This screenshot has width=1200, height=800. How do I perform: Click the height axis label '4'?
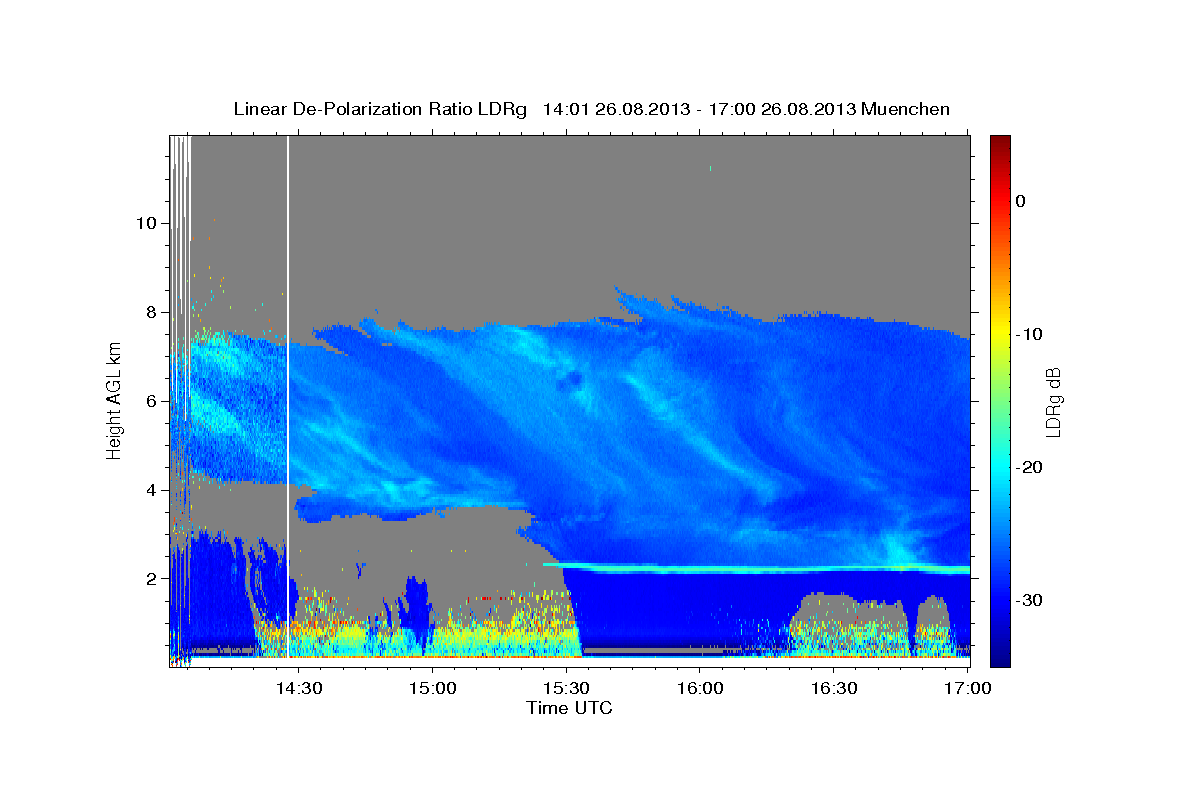pos(149,490)
